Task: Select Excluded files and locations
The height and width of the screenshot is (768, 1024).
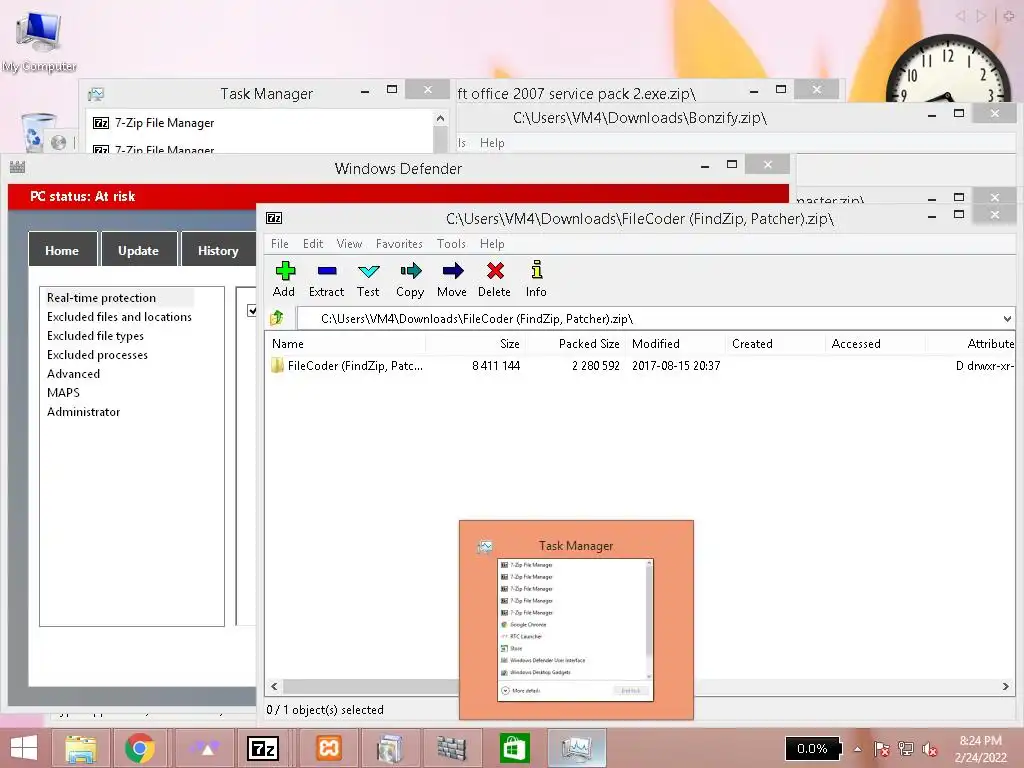Action: coord(120,317)
